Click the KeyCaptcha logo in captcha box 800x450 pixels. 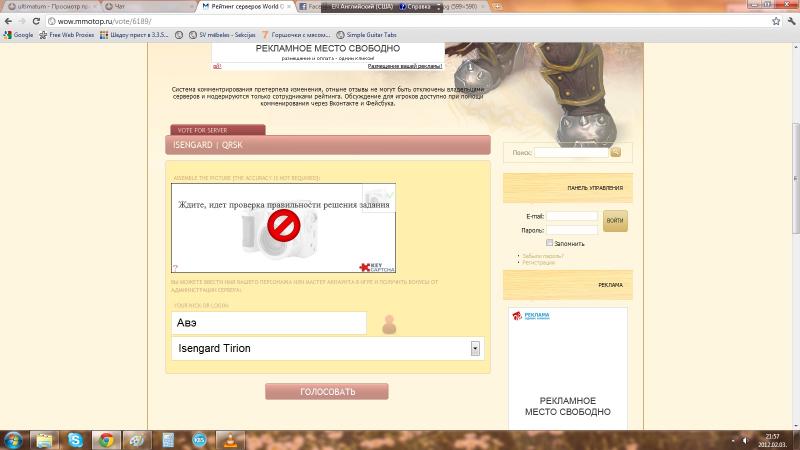pos(377,266)
